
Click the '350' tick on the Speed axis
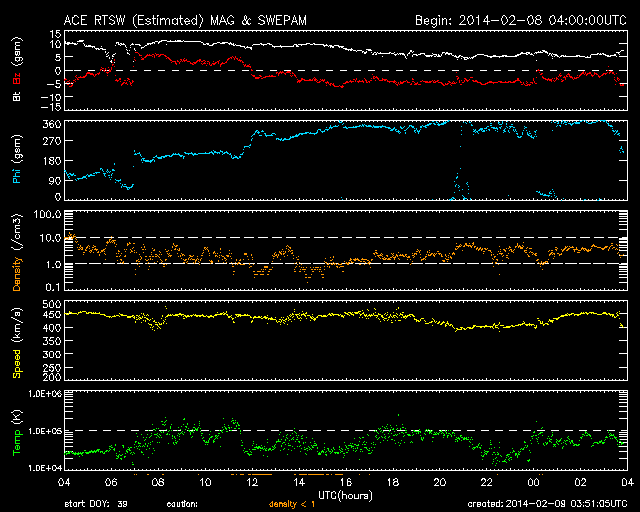pyautogui.click(x=52, y=341)
